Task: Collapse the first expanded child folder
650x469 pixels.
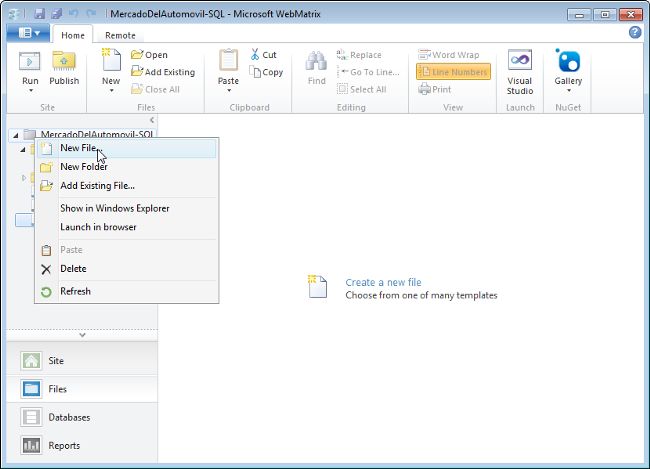Action: click(23, 149)
